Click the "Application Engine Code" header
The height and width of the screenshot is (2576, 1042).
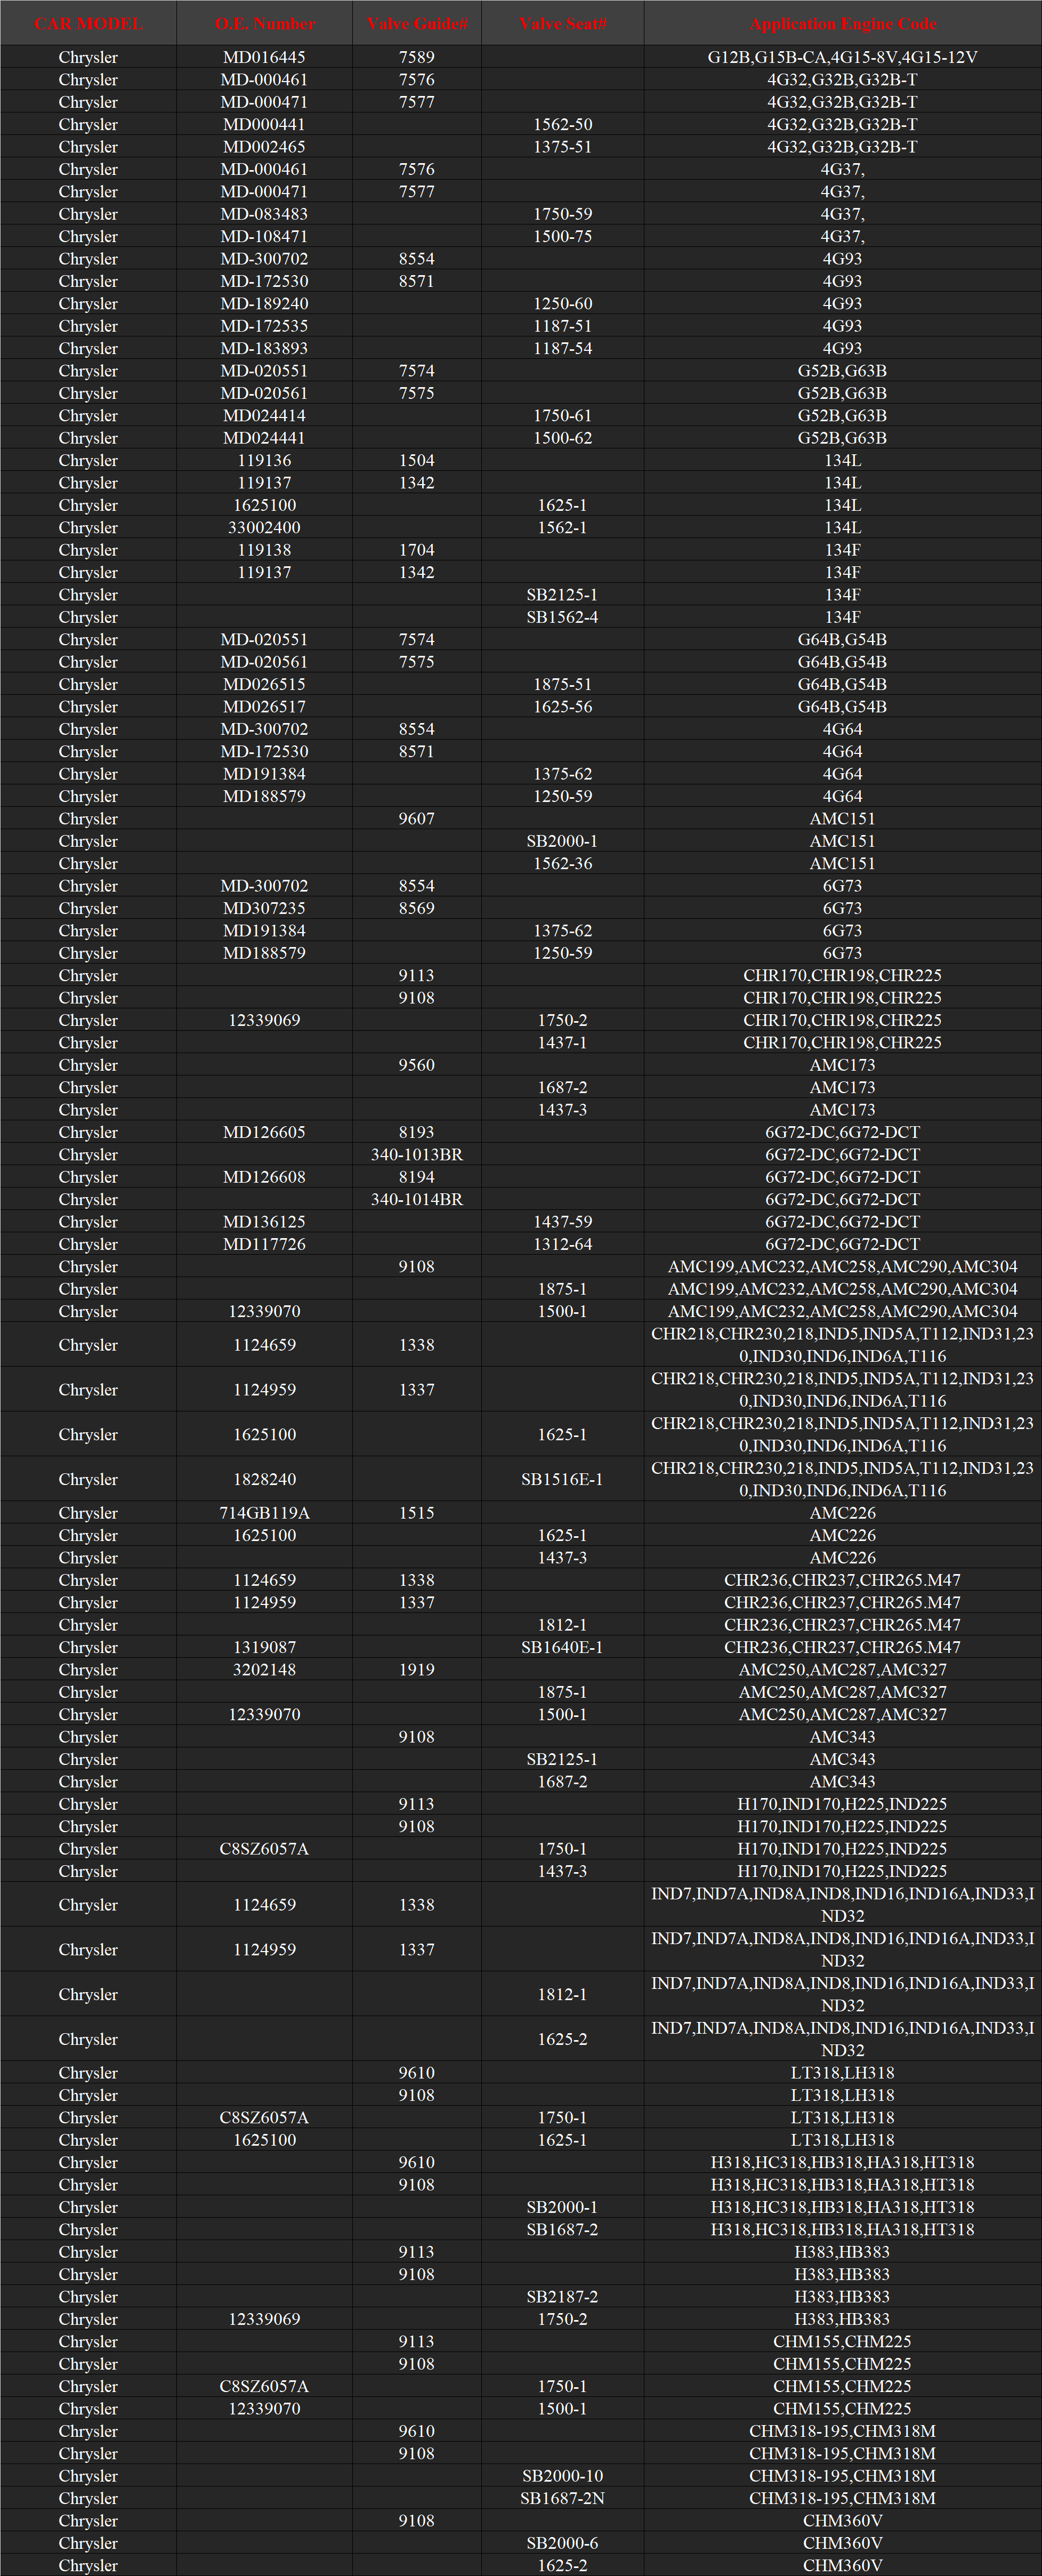pos(843,24)
